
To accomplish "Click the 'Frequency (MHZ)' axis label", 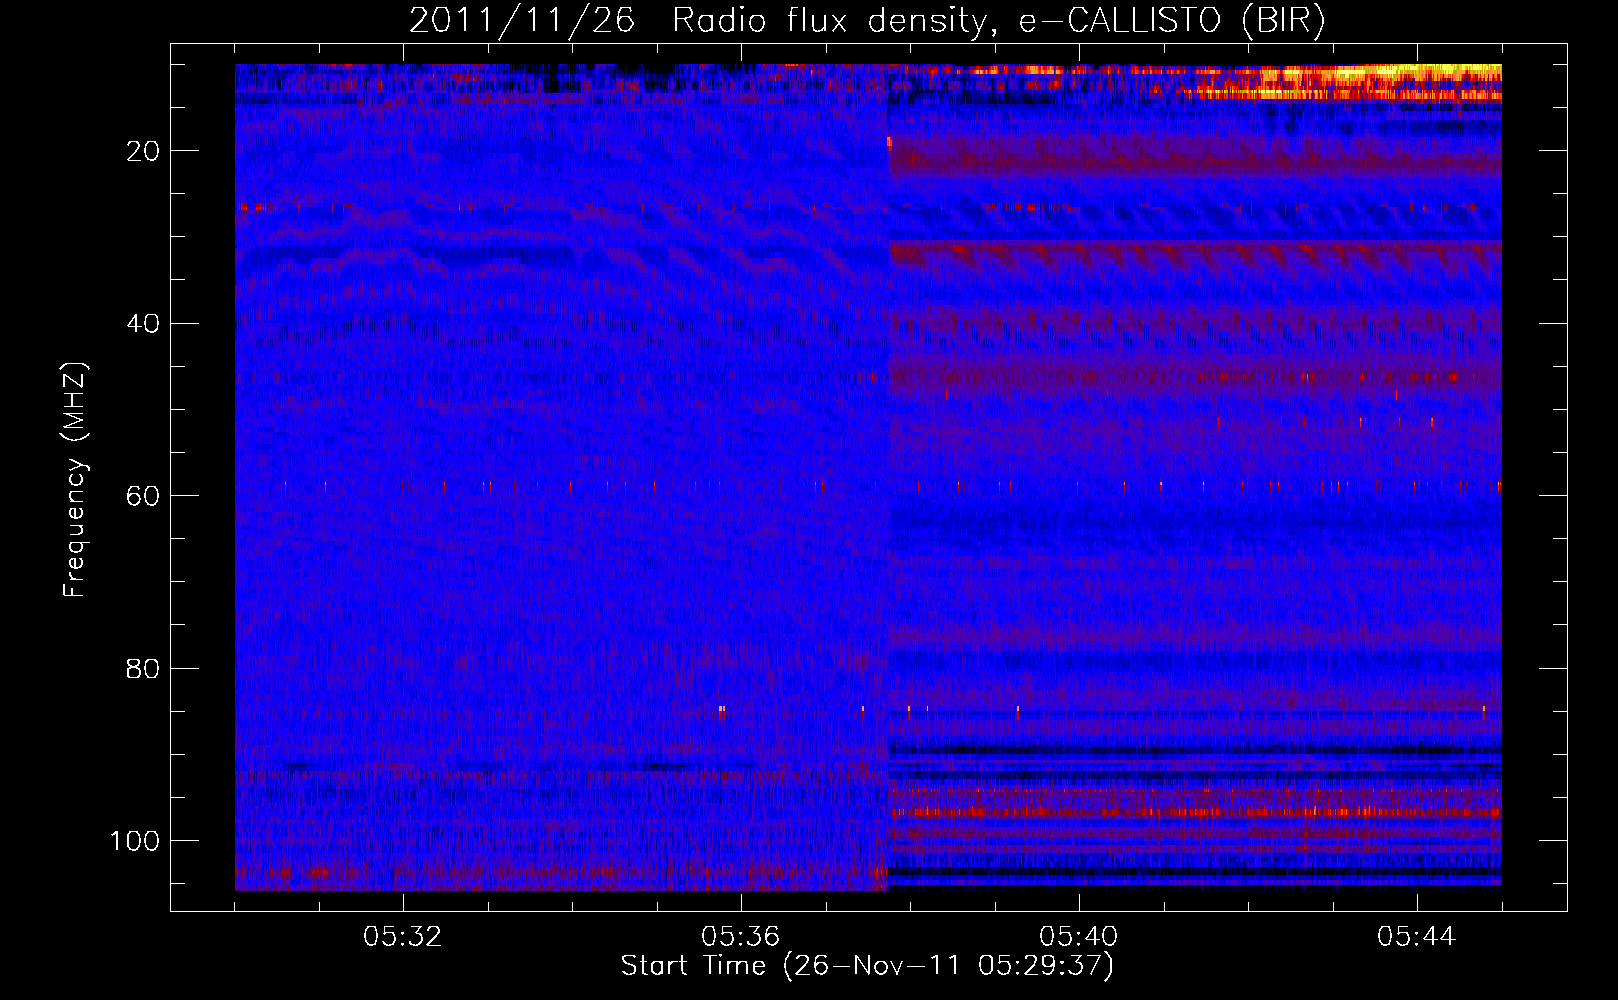I will [75, 480].
